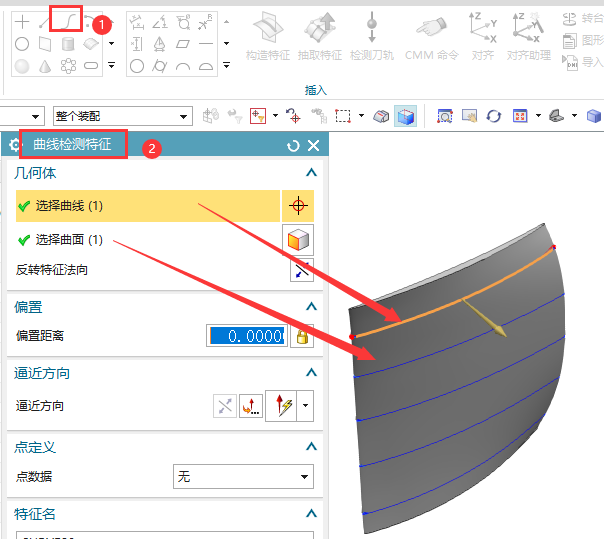Click the circle tolerance icon
The height and width of the screenshot is (539, 604).
(137, 66)
